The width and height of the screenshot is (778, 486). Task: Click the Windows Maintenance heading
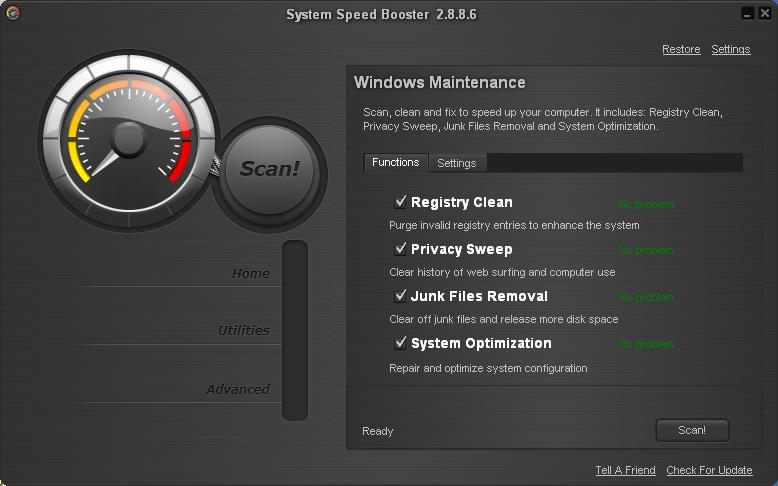pyautogui.click(x=440, y=82)
